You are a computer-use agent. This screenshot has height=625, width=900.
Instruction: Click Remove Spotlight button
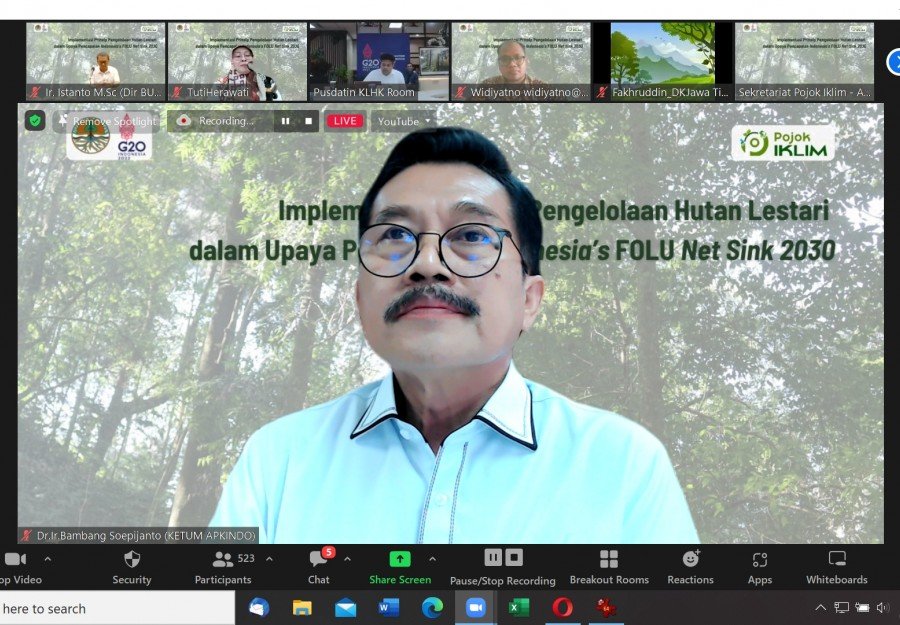(x=110, y=121)
